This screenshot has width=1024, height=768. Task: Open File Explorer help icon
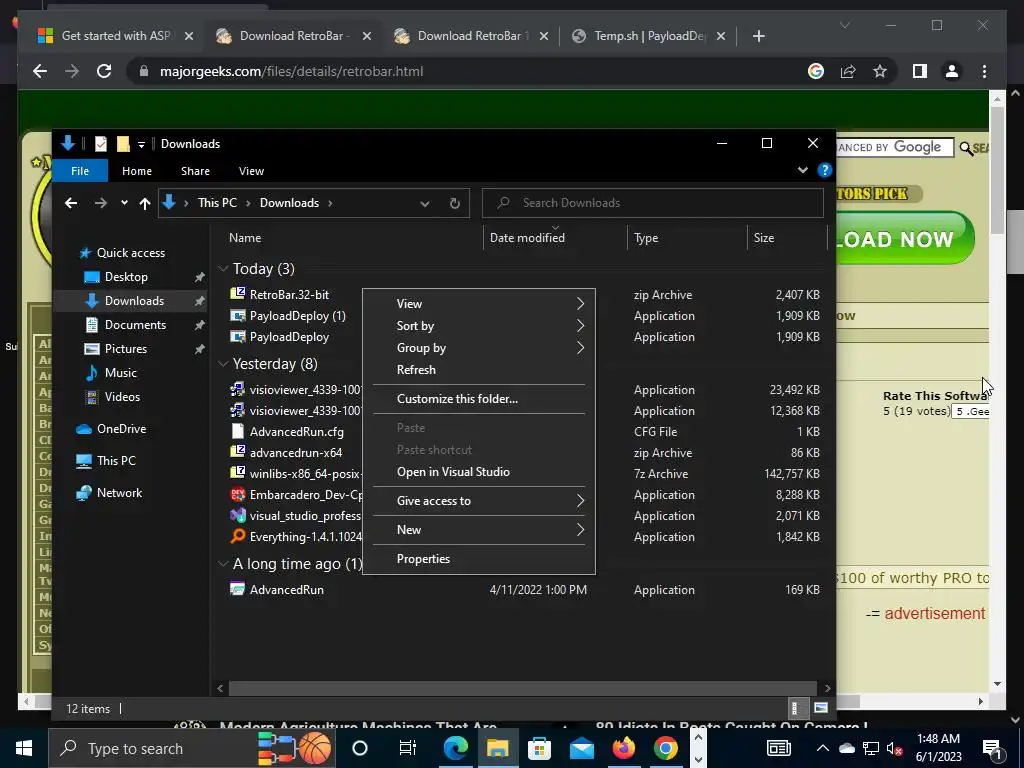click(x=825, y=170)
